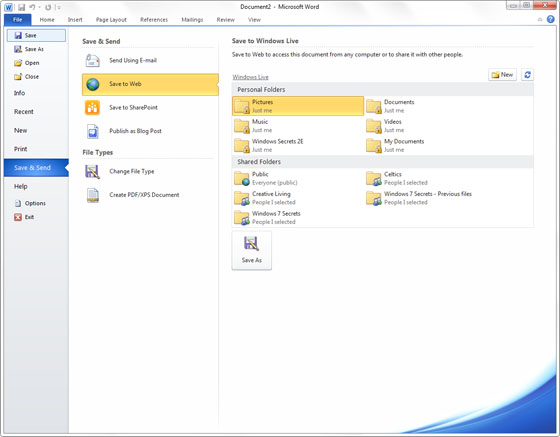Open the References tab

click(154, 20)
